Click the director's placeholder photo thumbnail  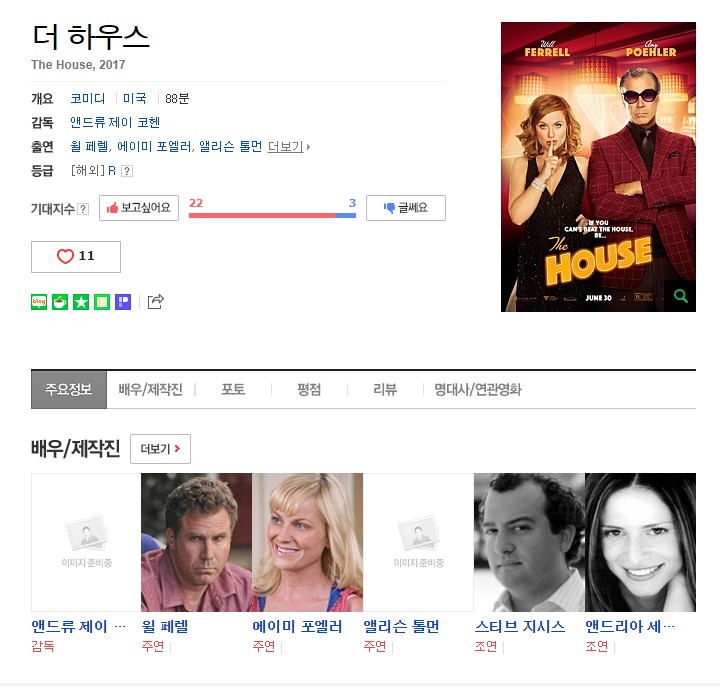86,542
